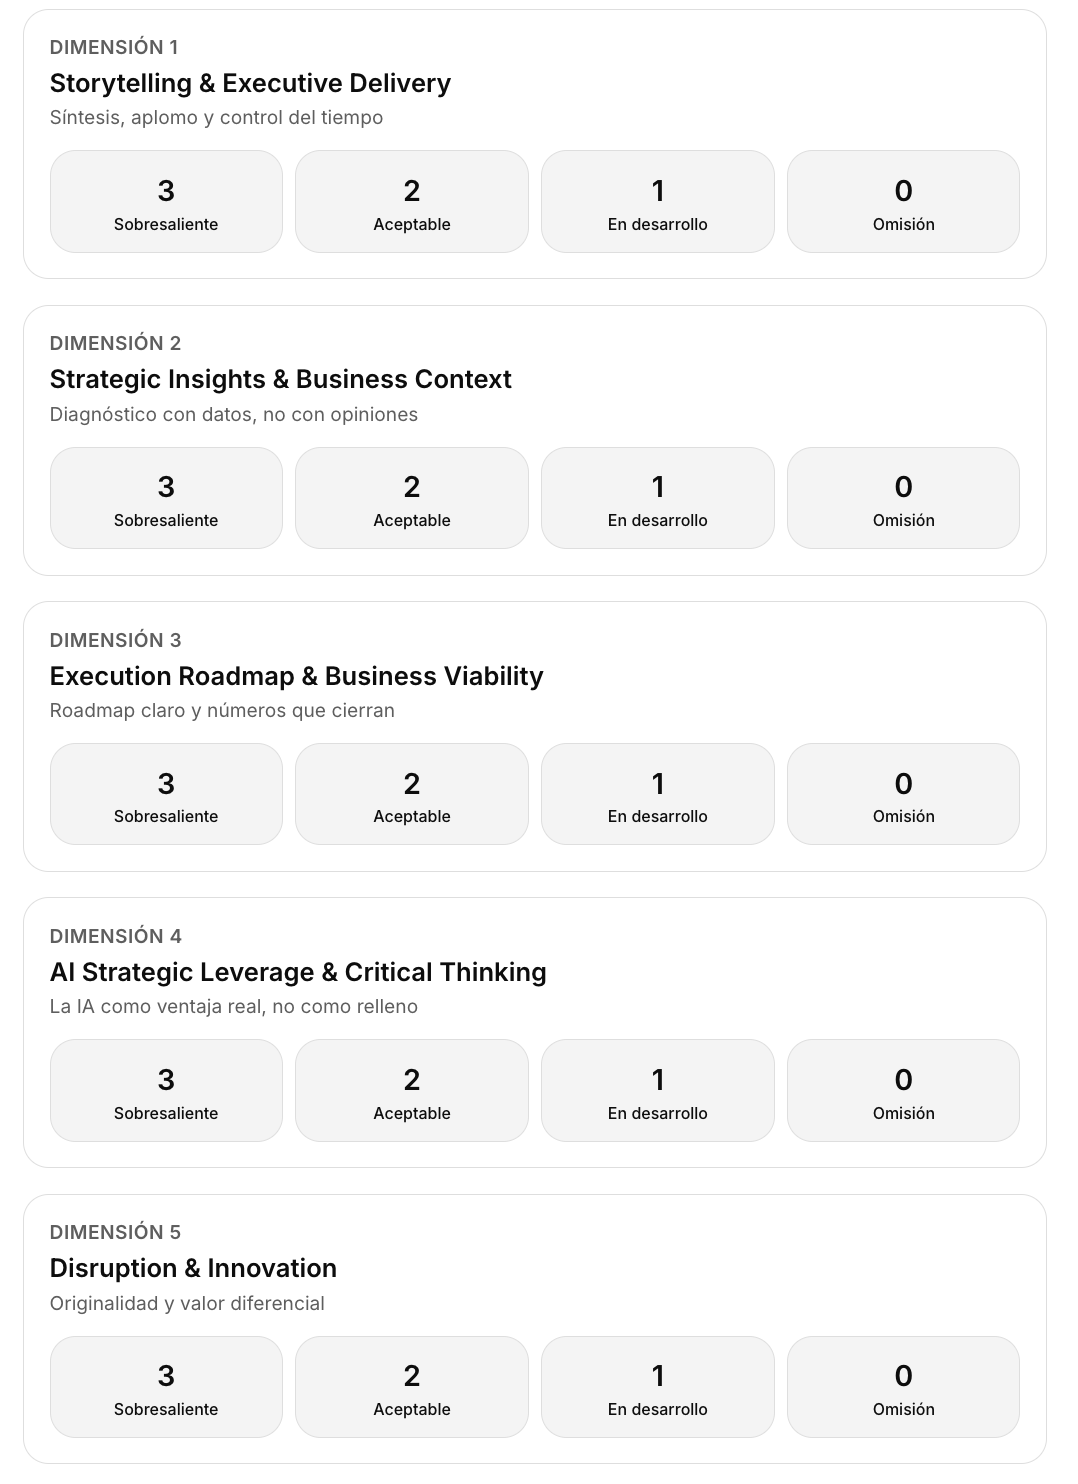Rate Execution Roadmap & Business Viability Sobresaliente
Image resolution: width=1078 pixels, height=1484 pixels.
pyautogui.click(x=166, y=794)
